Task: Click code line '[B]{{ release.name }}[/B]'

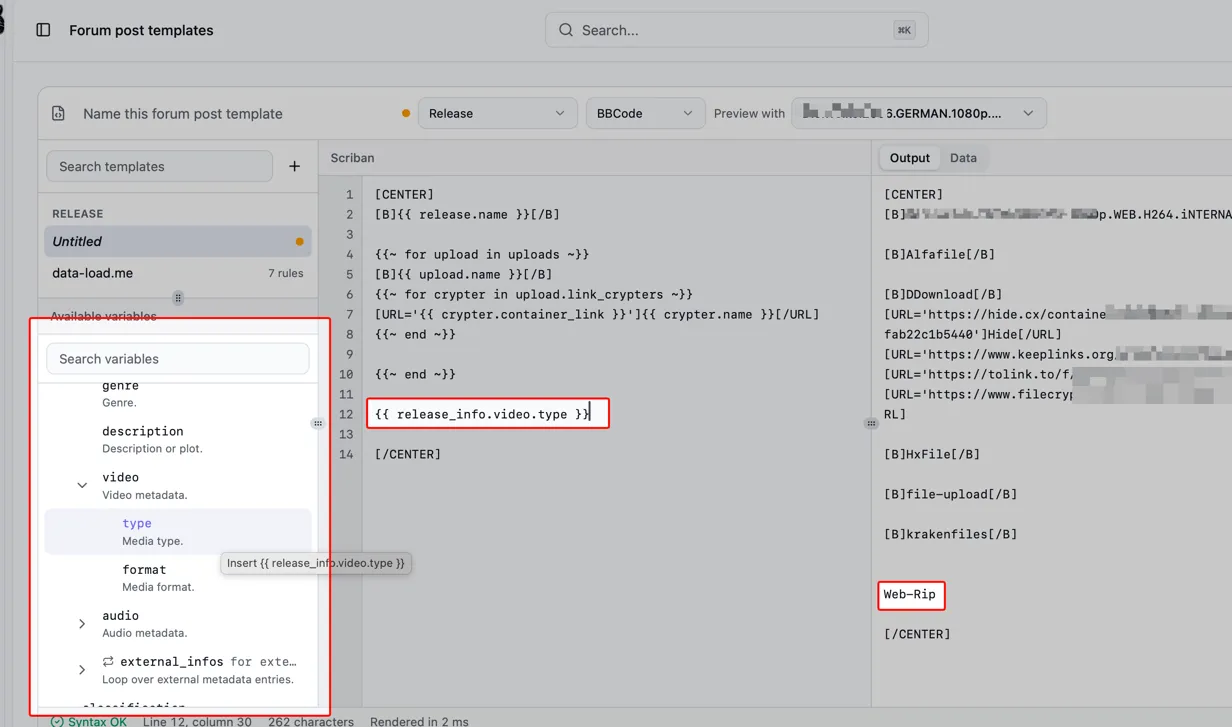Action: coord(467,214)
